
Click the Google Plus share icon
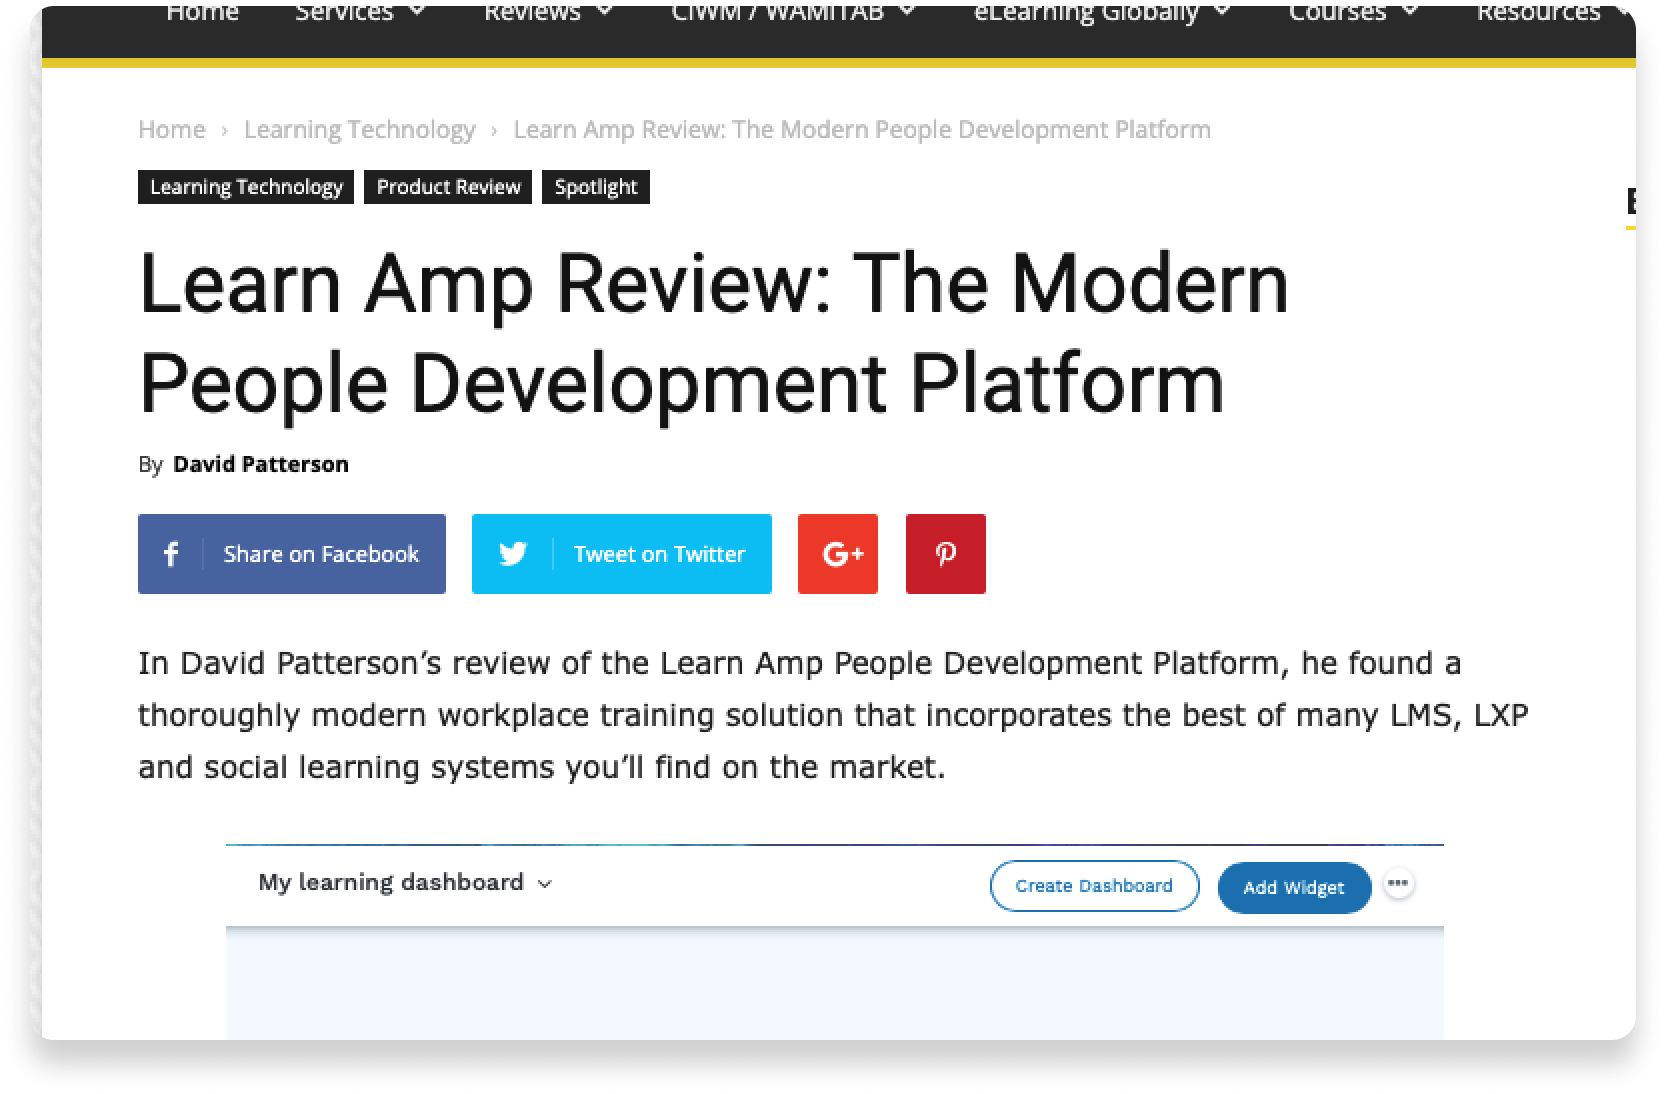pos(837,554)
